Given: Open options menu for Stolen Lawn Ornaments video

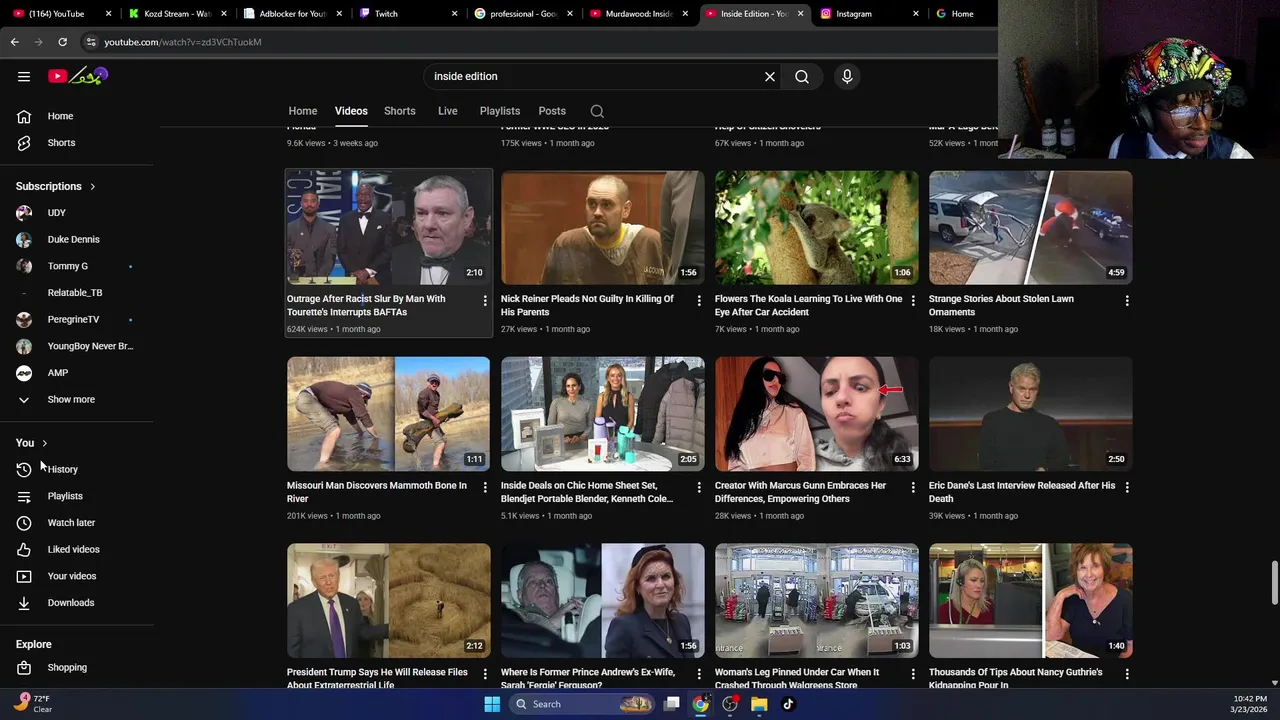Looking at the screenshot, I should click(x=1127, y=301).
